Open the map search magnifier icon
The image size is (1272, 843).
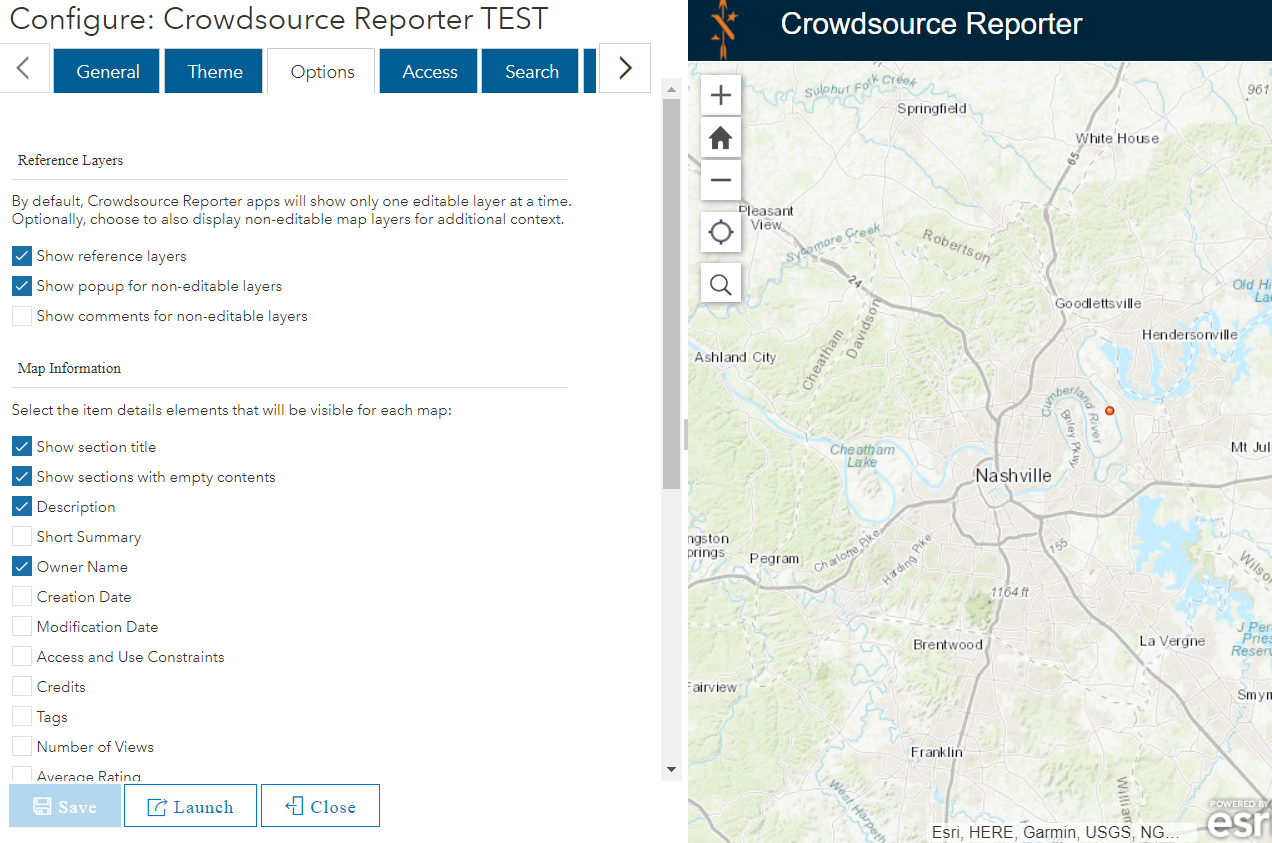pos(721,284)
